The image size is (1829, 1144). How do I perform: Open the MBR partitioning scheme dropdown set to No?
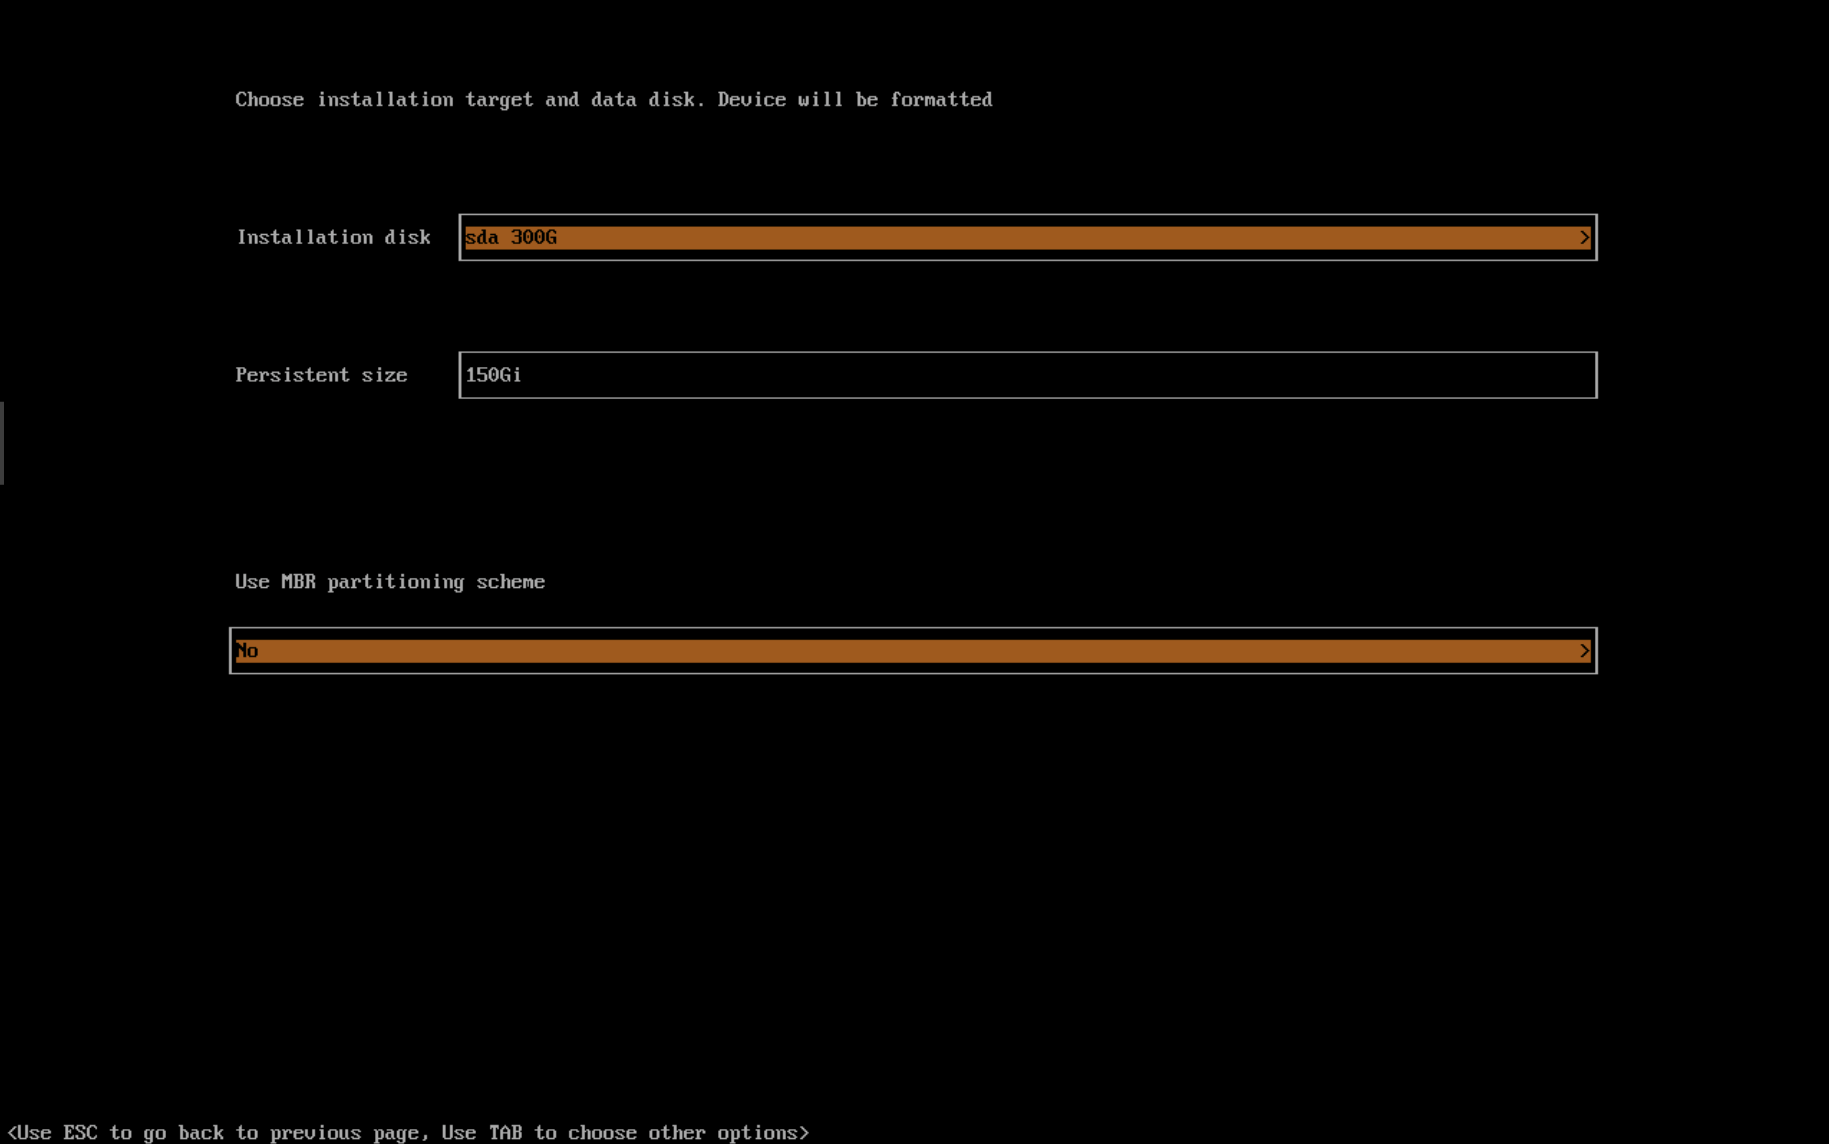point(913,651)
